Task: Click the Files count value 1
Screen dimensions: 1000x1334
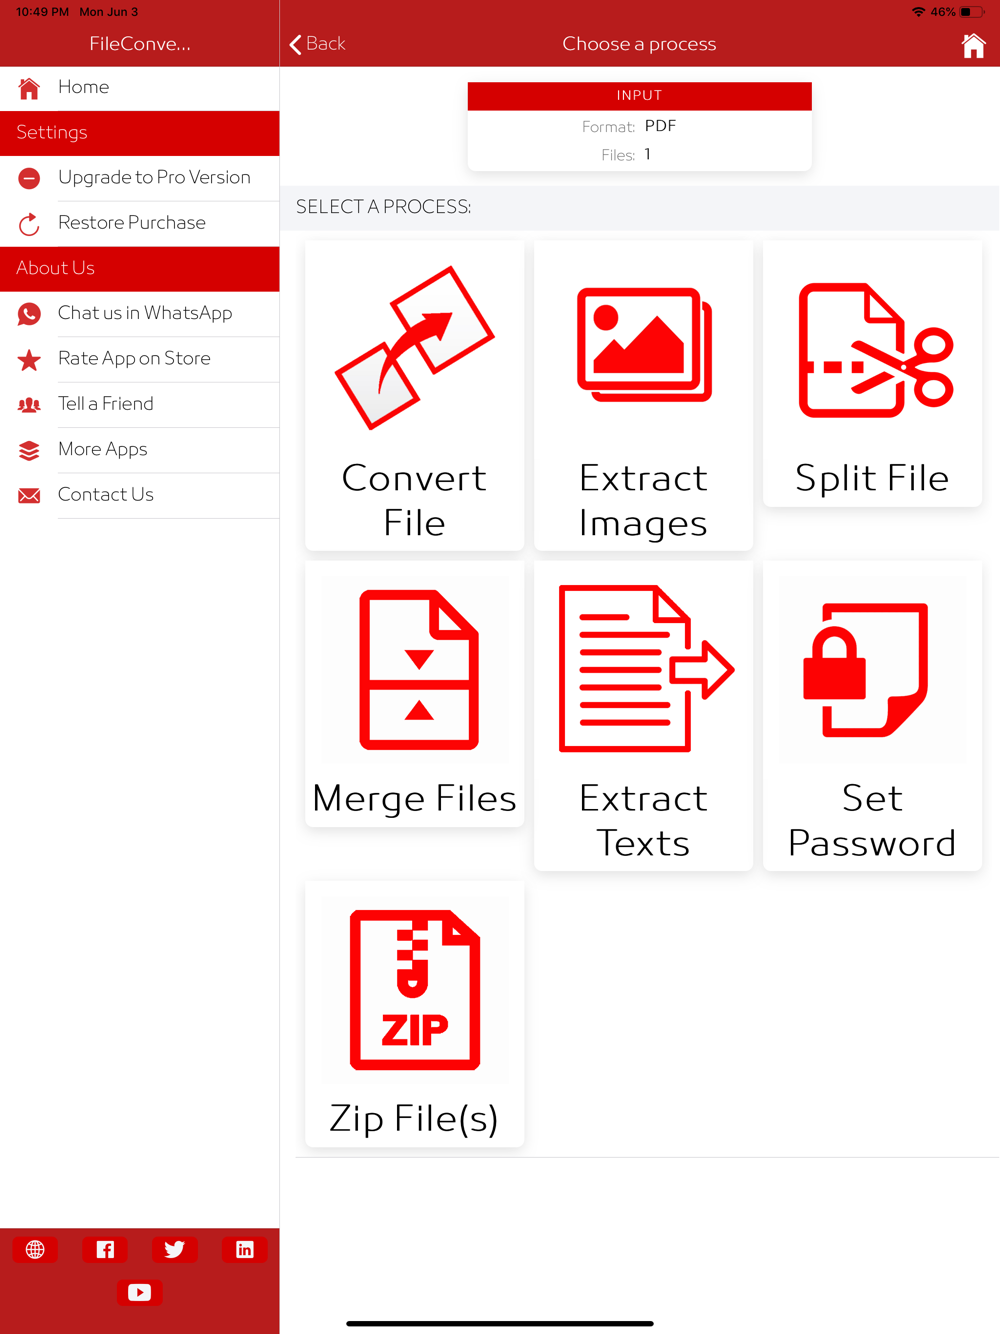Action: pos(648,154)
